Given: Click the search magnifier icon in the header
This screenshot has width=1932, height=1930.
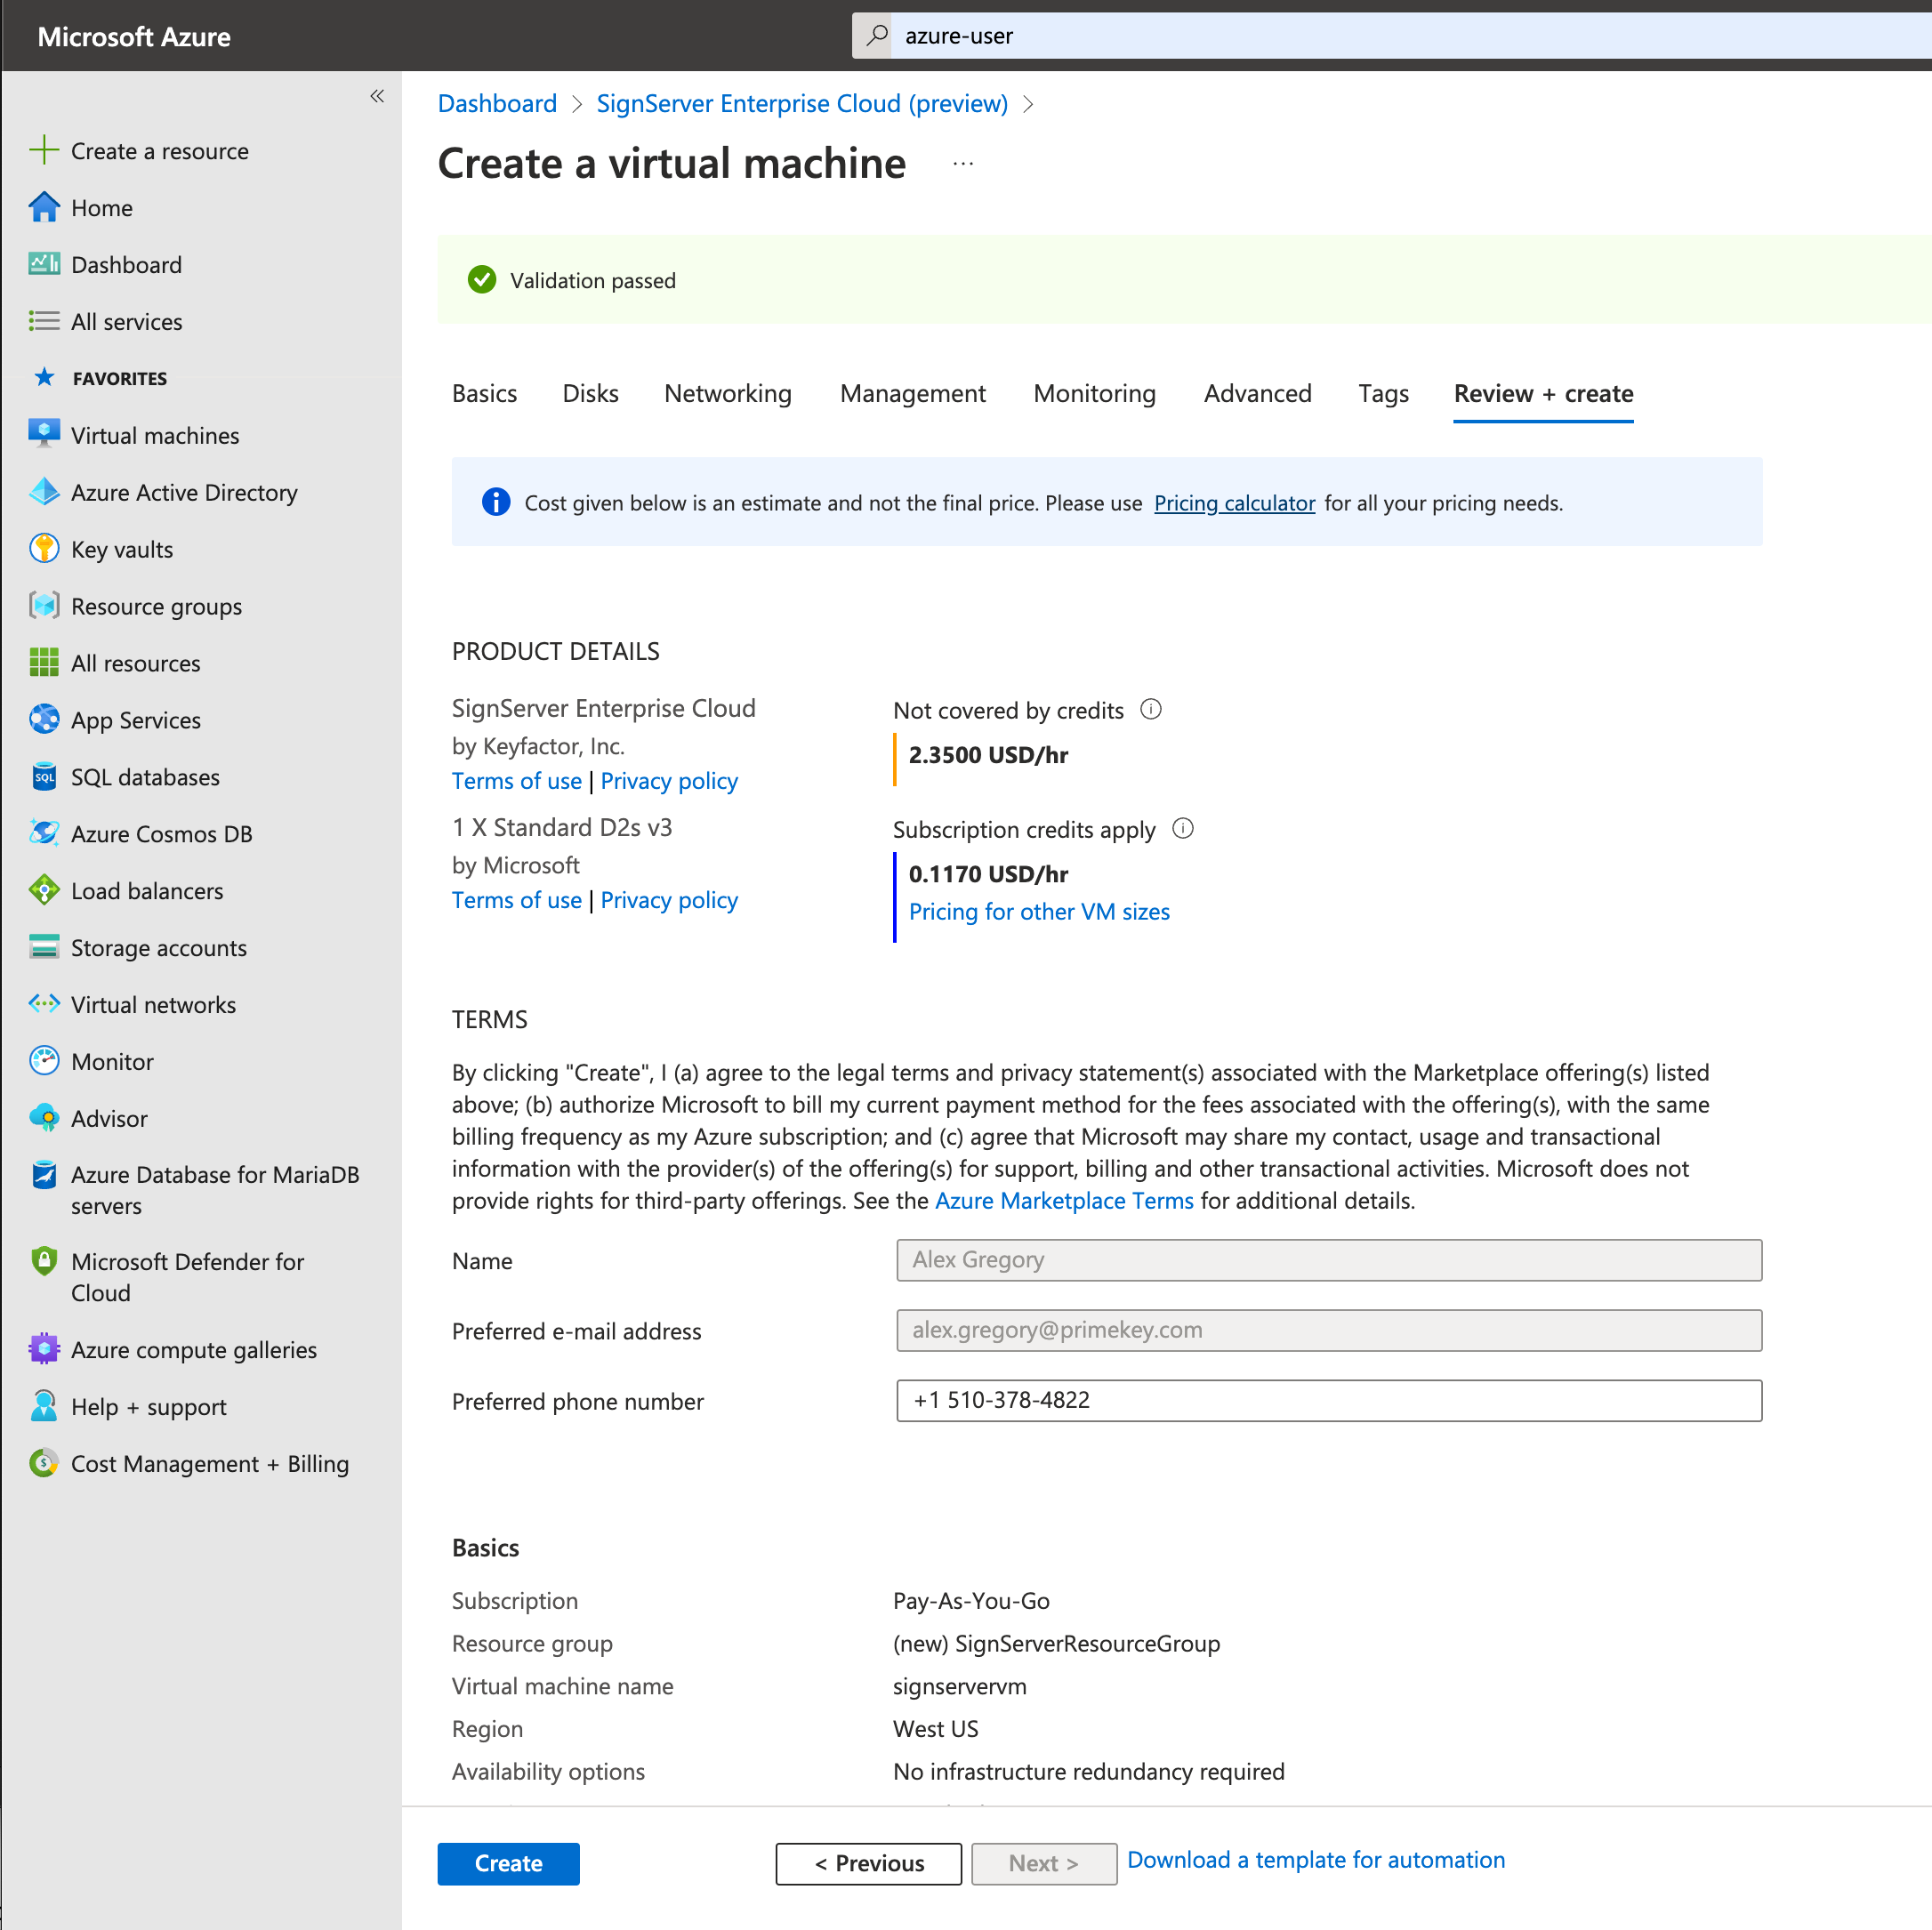Looking at the screenshot, I should pos(877,36).
